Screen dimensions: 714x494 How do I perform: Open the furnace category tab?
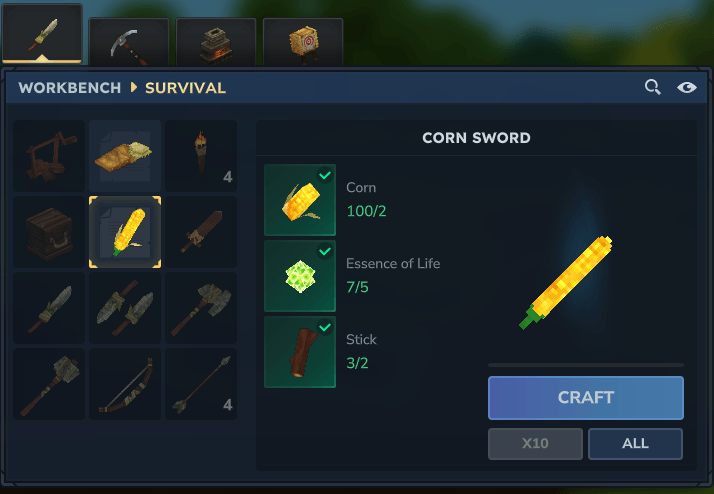[216, 42]
